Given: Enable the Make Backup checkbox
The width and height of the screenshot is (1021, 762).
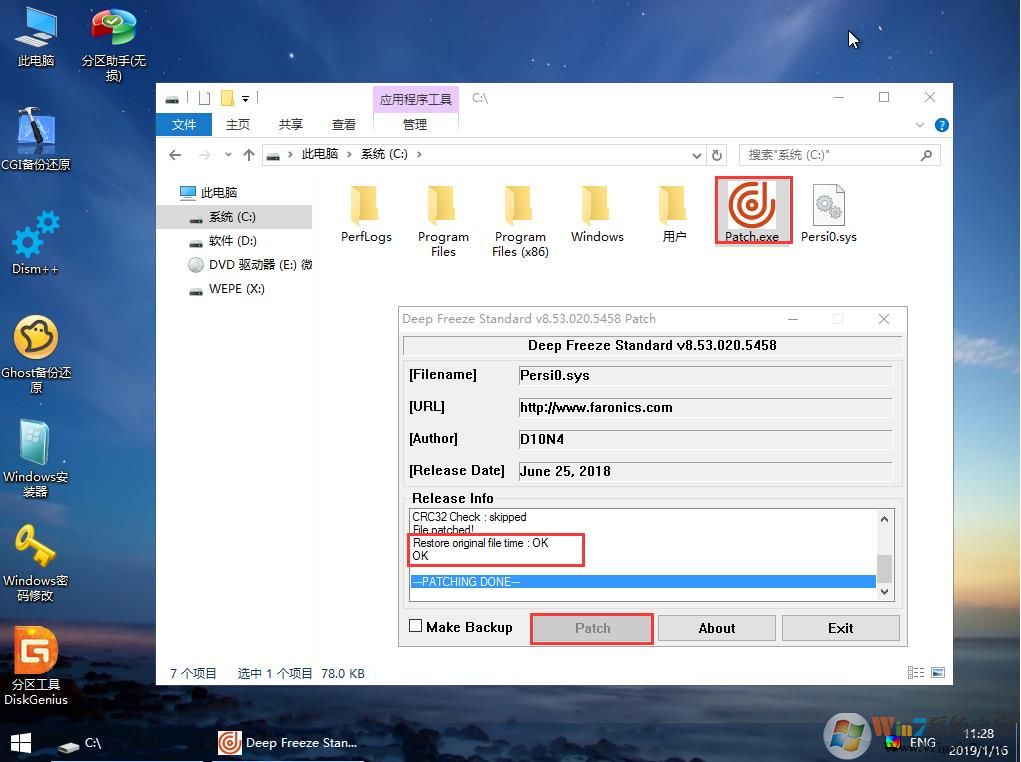Looking at the screenshot, I should [415, 627].
